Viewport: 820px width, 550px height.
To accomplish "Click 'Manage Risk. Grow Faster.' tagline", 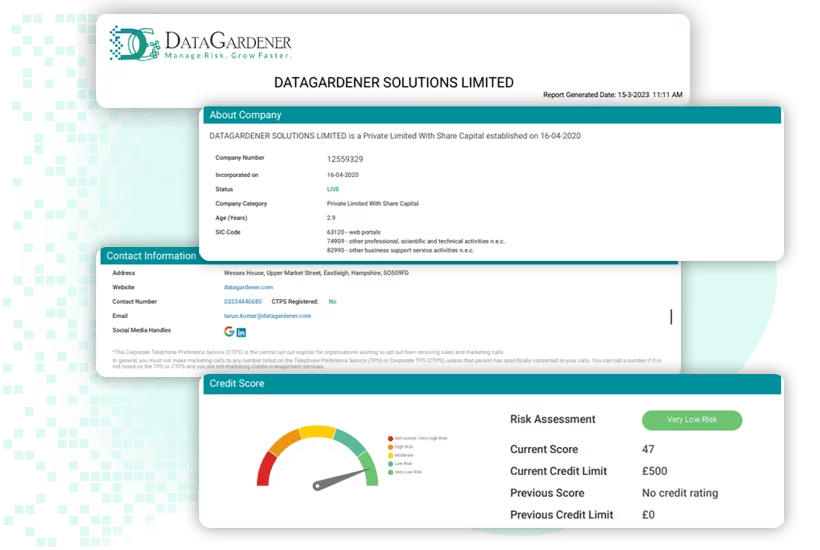I will point(228,55).
